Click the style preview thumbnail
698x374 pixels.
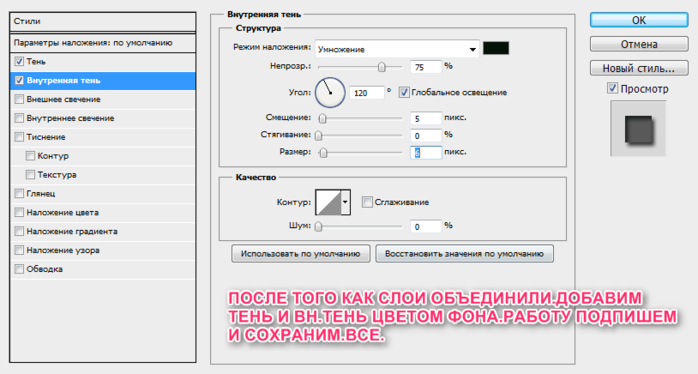tap(638, 129)
